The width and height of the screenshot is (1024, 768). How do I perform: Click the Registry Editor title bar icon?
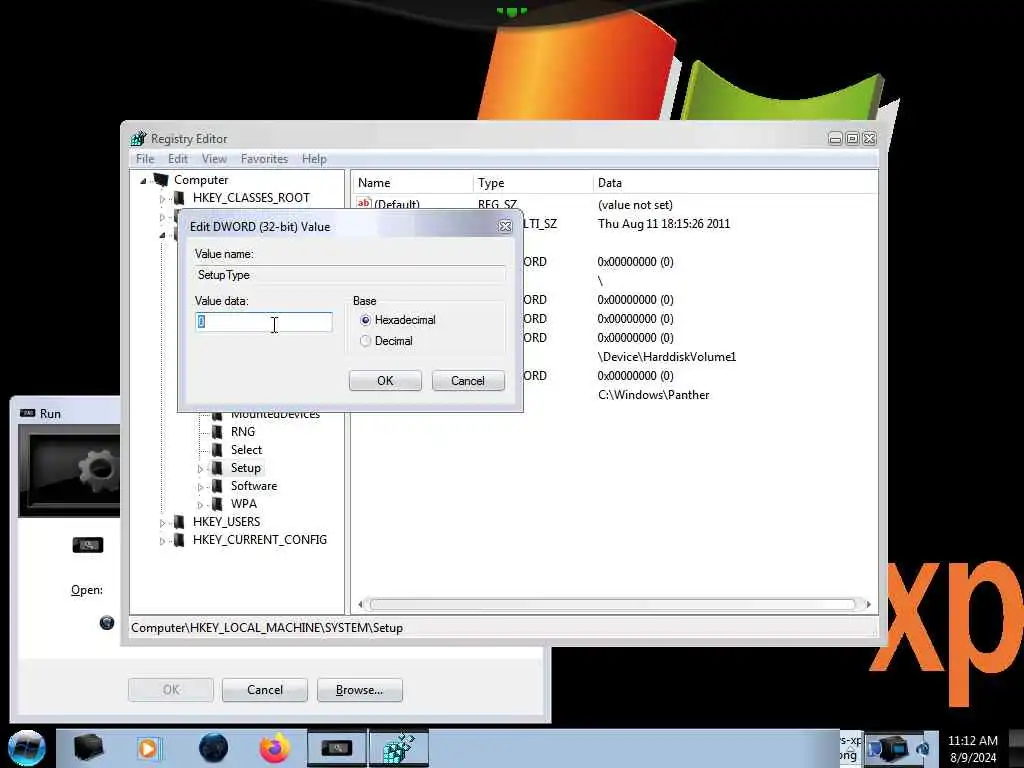pos(138,138)
